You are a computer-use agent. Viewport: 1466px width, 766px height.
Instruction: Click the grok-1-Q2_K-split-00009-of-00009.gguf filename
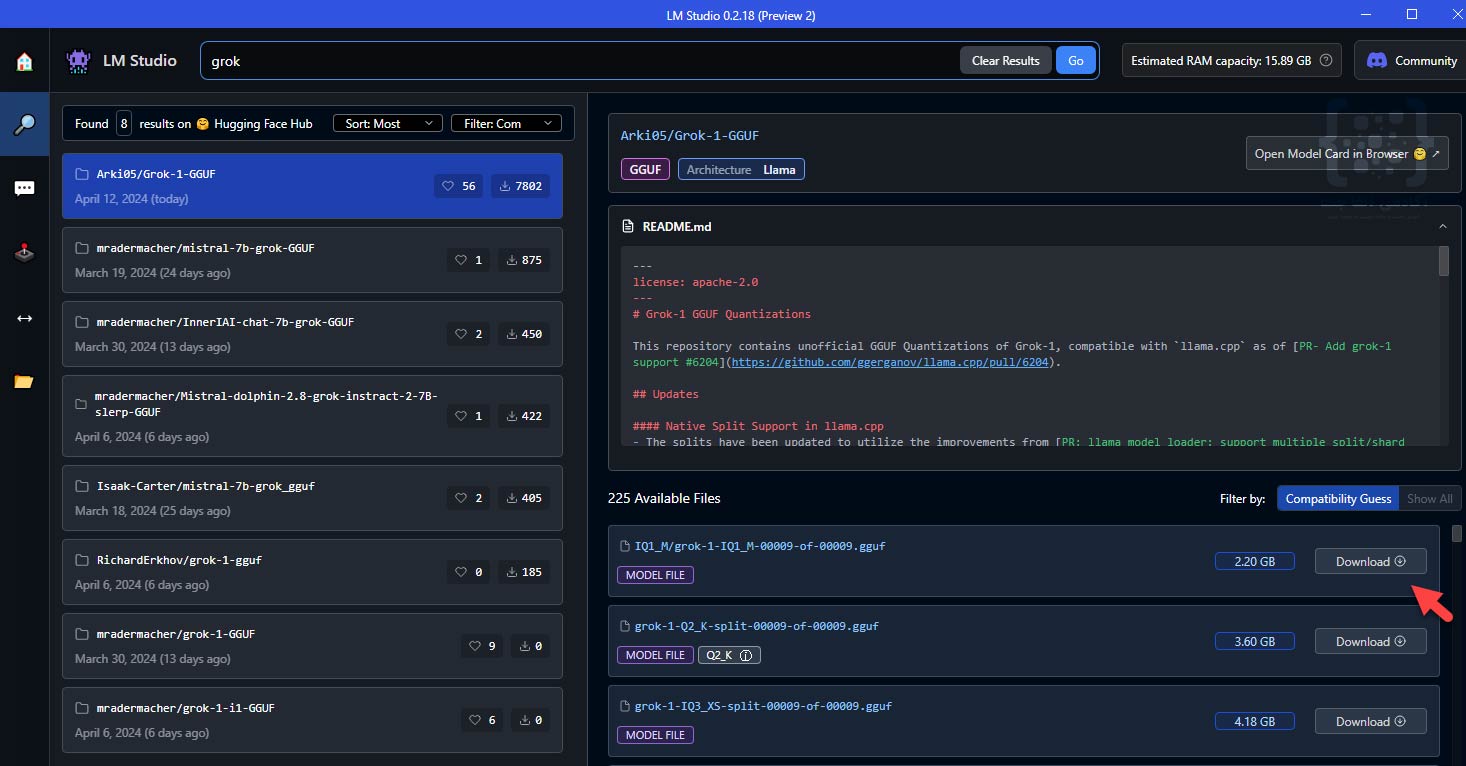756,626
